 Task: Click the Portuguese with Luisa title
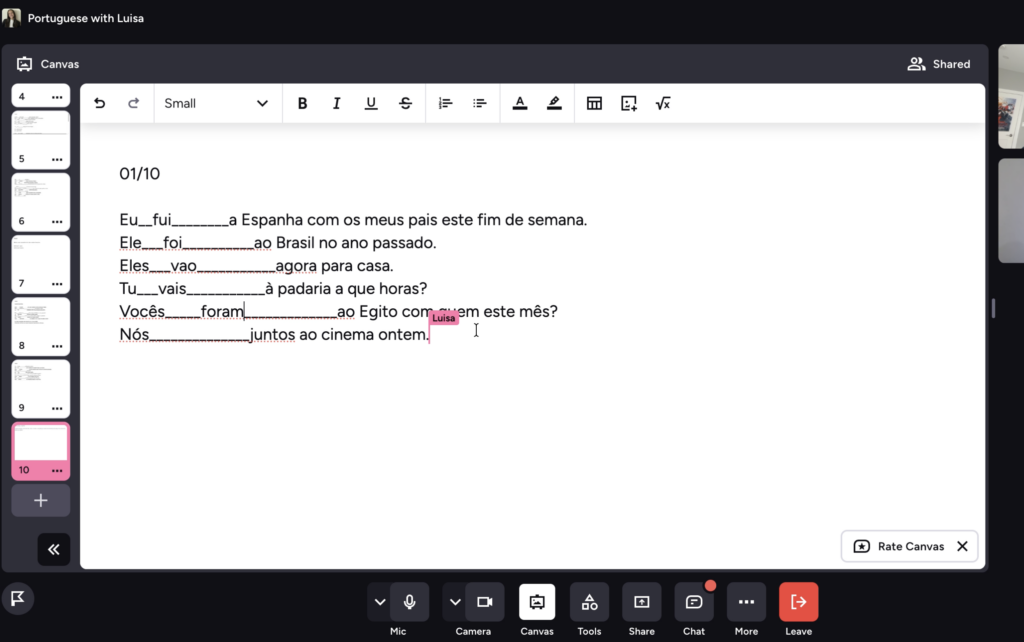86,18
